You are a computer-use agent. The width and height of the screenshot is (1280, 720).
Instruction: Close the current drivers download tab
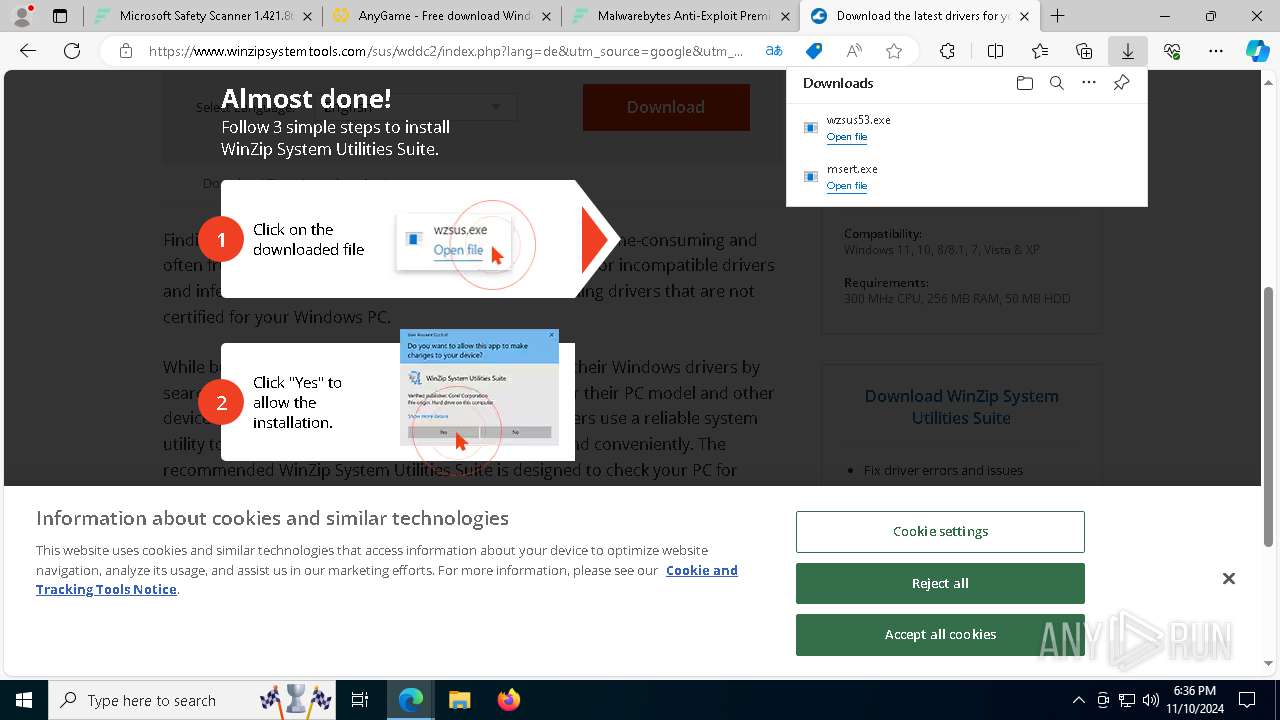tap(1024, 16)
